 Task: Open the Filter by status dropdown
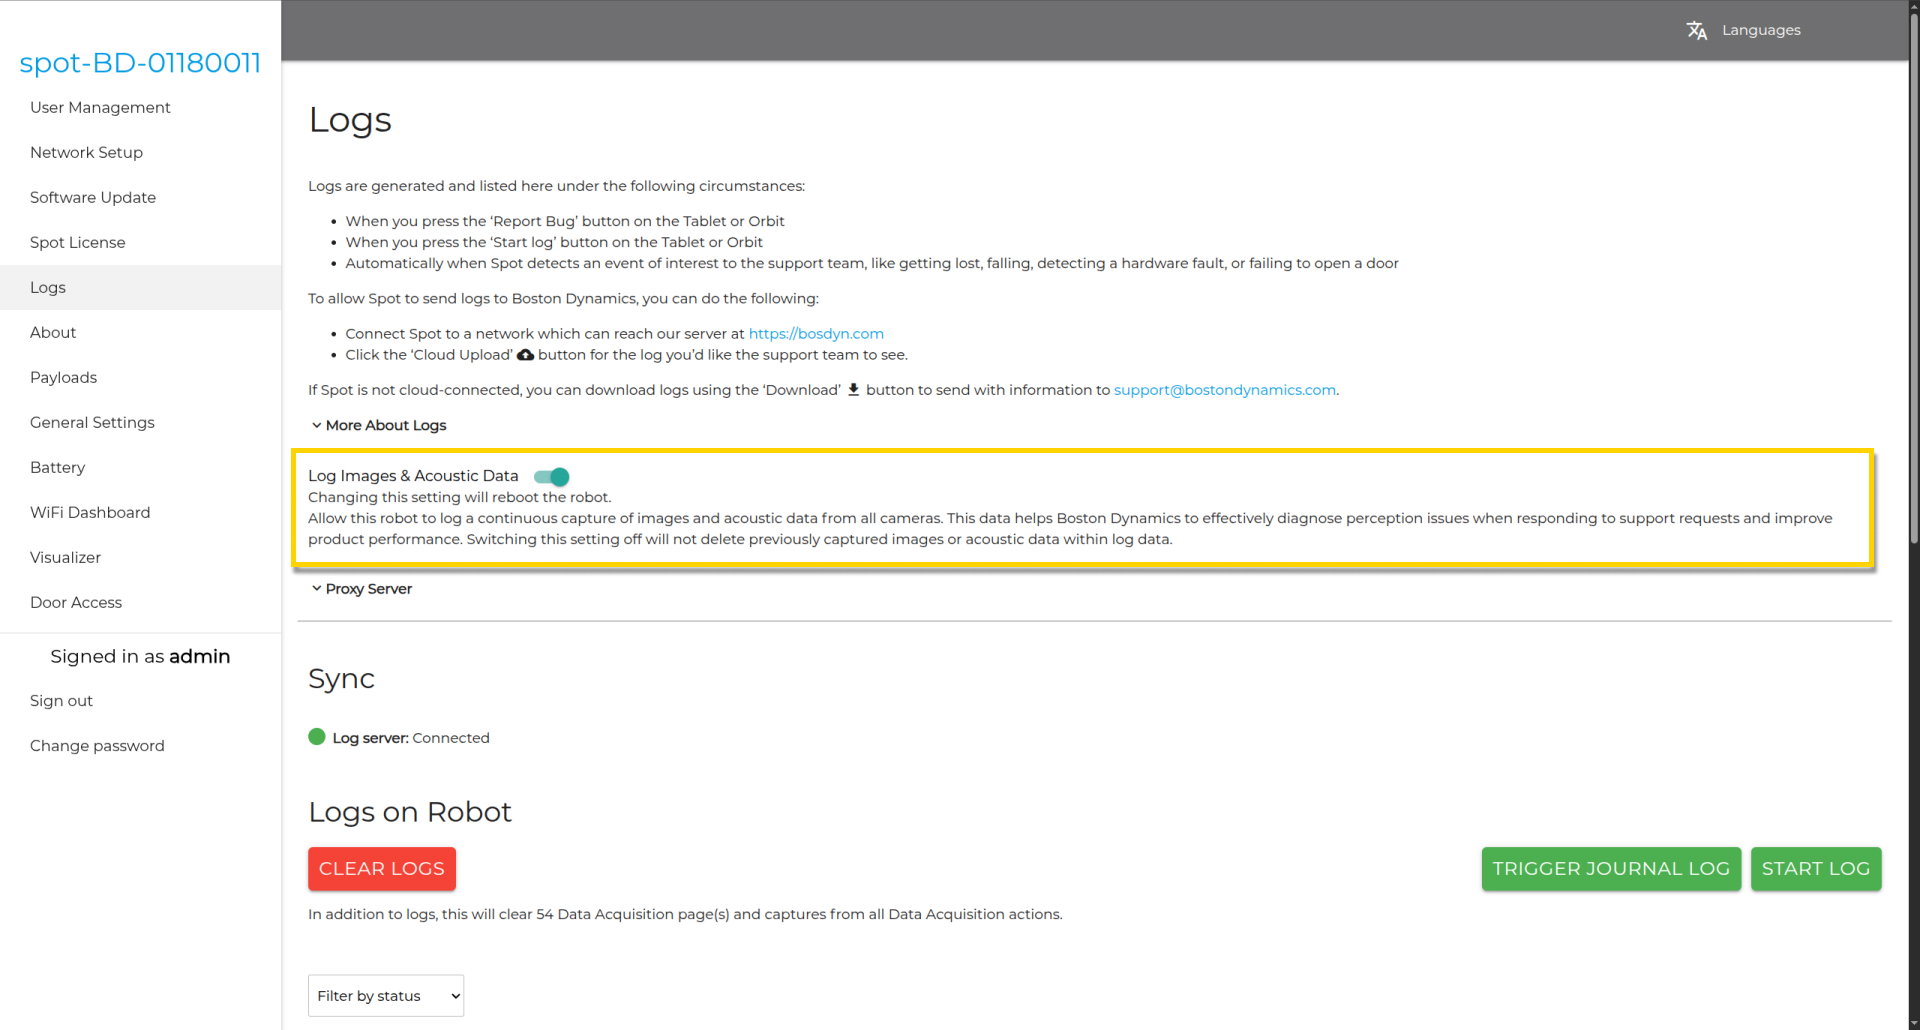(386, 996)
